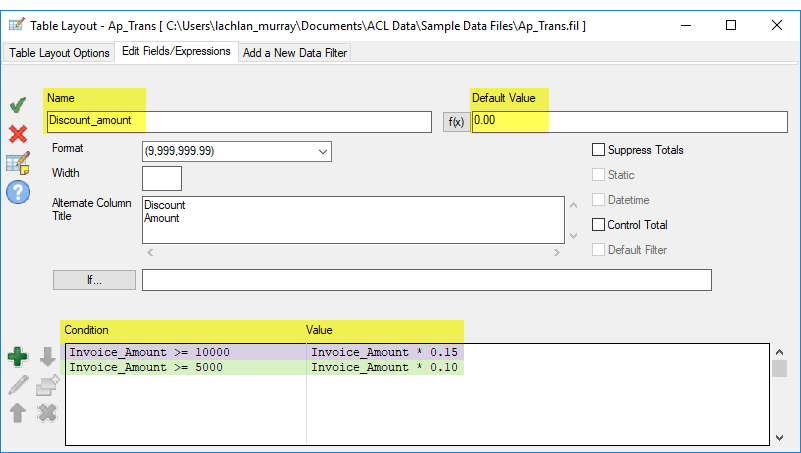Click the move condition down arrow

pos(46,357)
